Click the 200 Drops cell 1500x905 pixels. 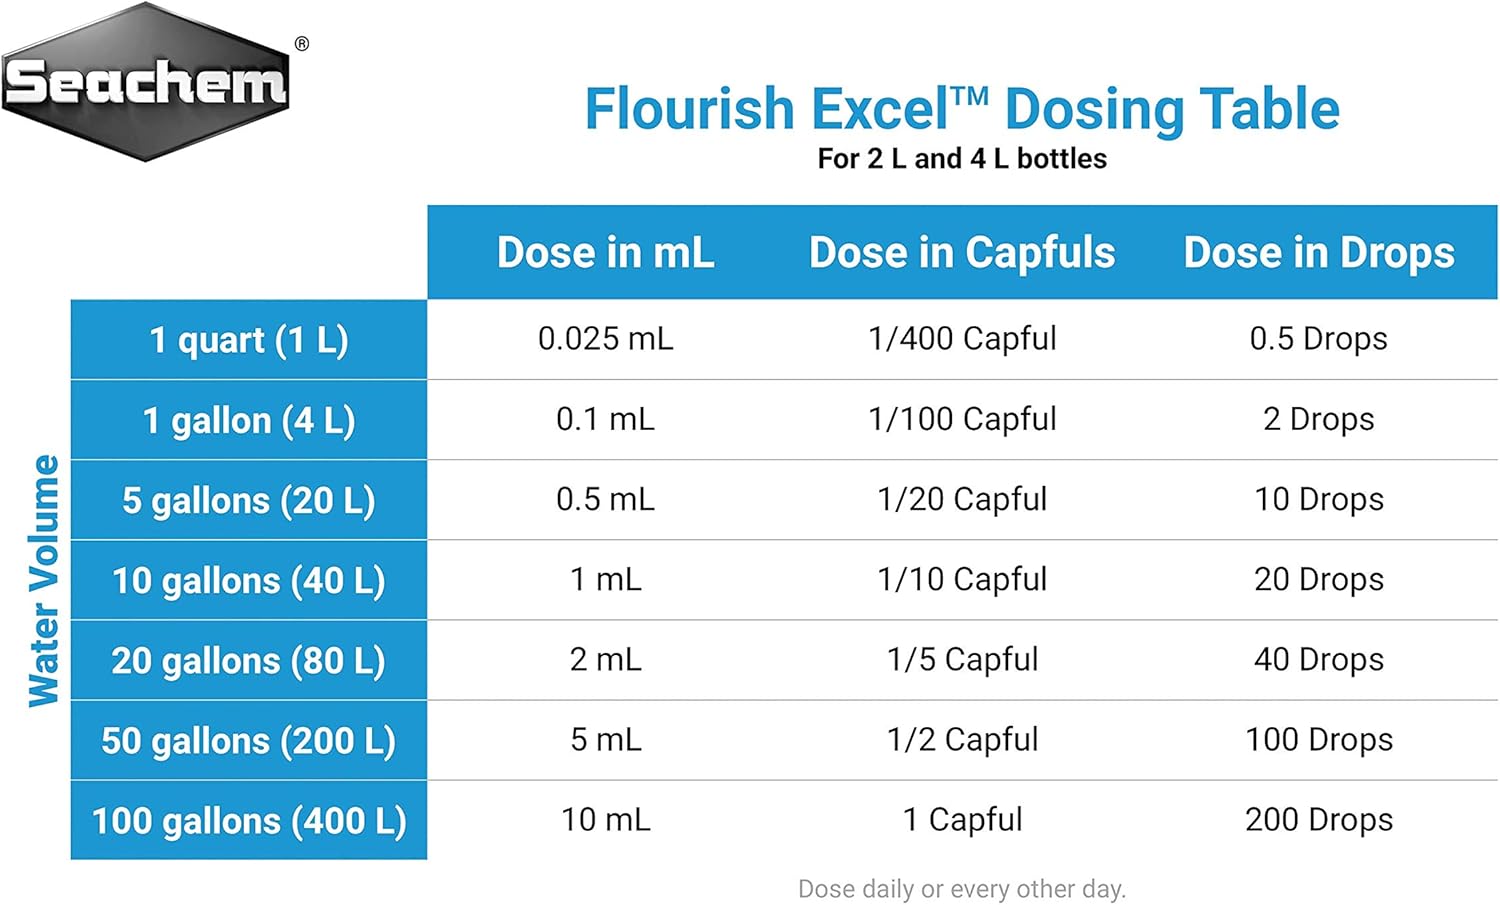click(x=1319, y=819)
